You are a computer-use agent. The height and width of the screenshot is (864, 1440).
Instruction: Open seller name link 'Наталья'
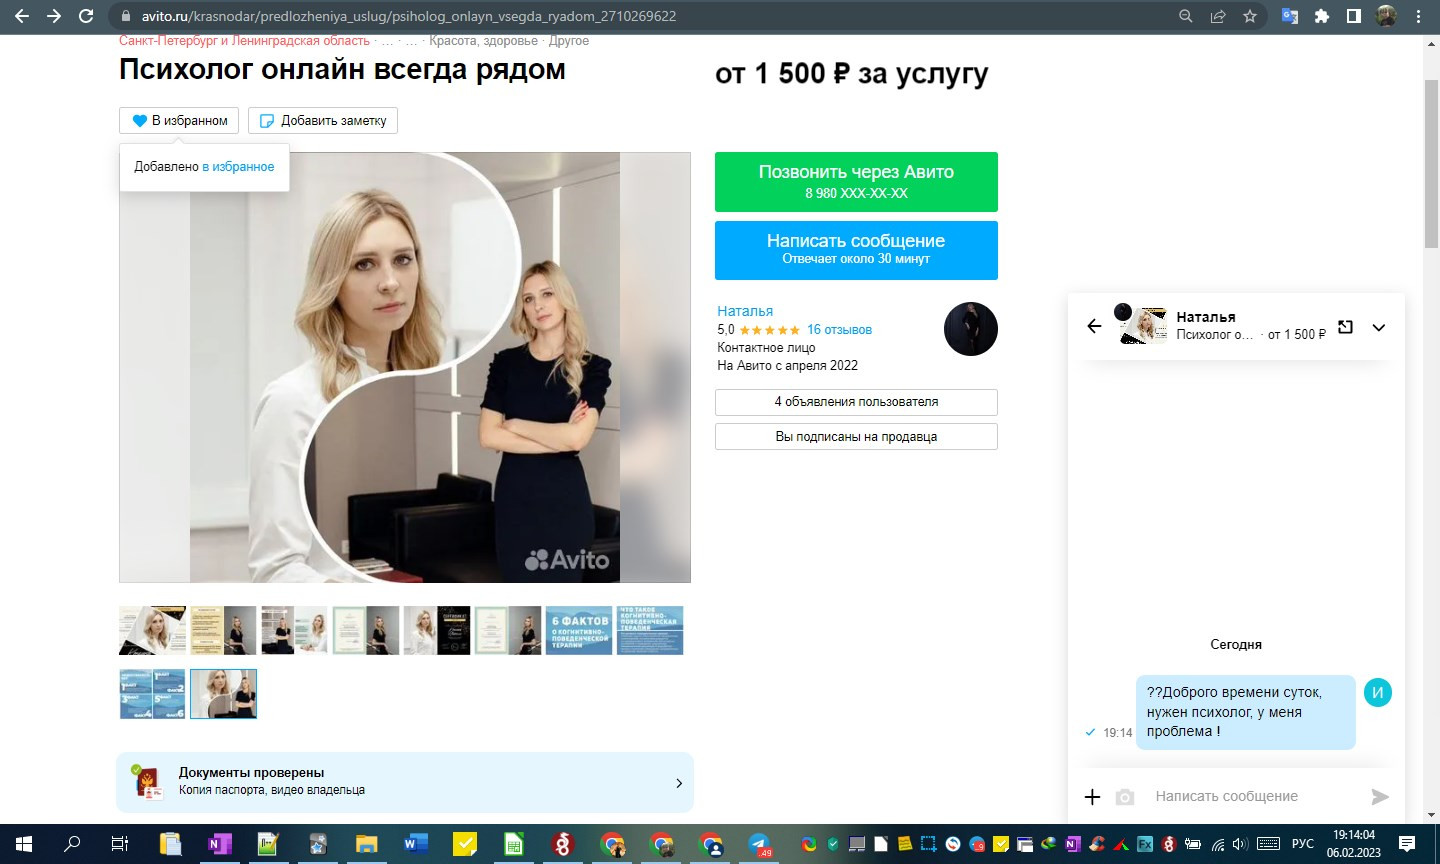[x=745, y=311]
